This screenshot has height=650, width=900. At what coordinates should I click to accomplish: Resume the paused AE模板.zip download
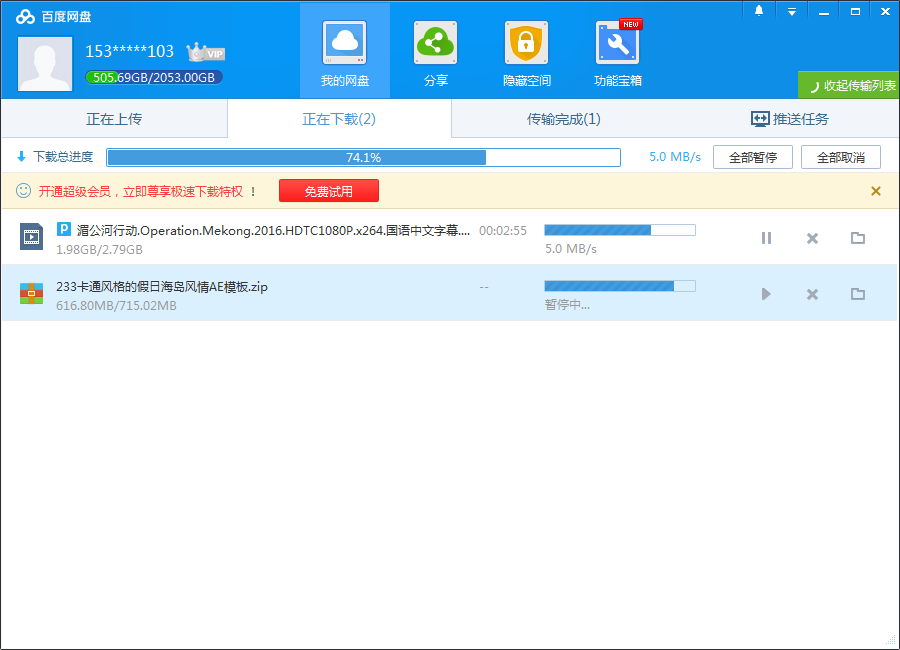click(x=766, y=294)
